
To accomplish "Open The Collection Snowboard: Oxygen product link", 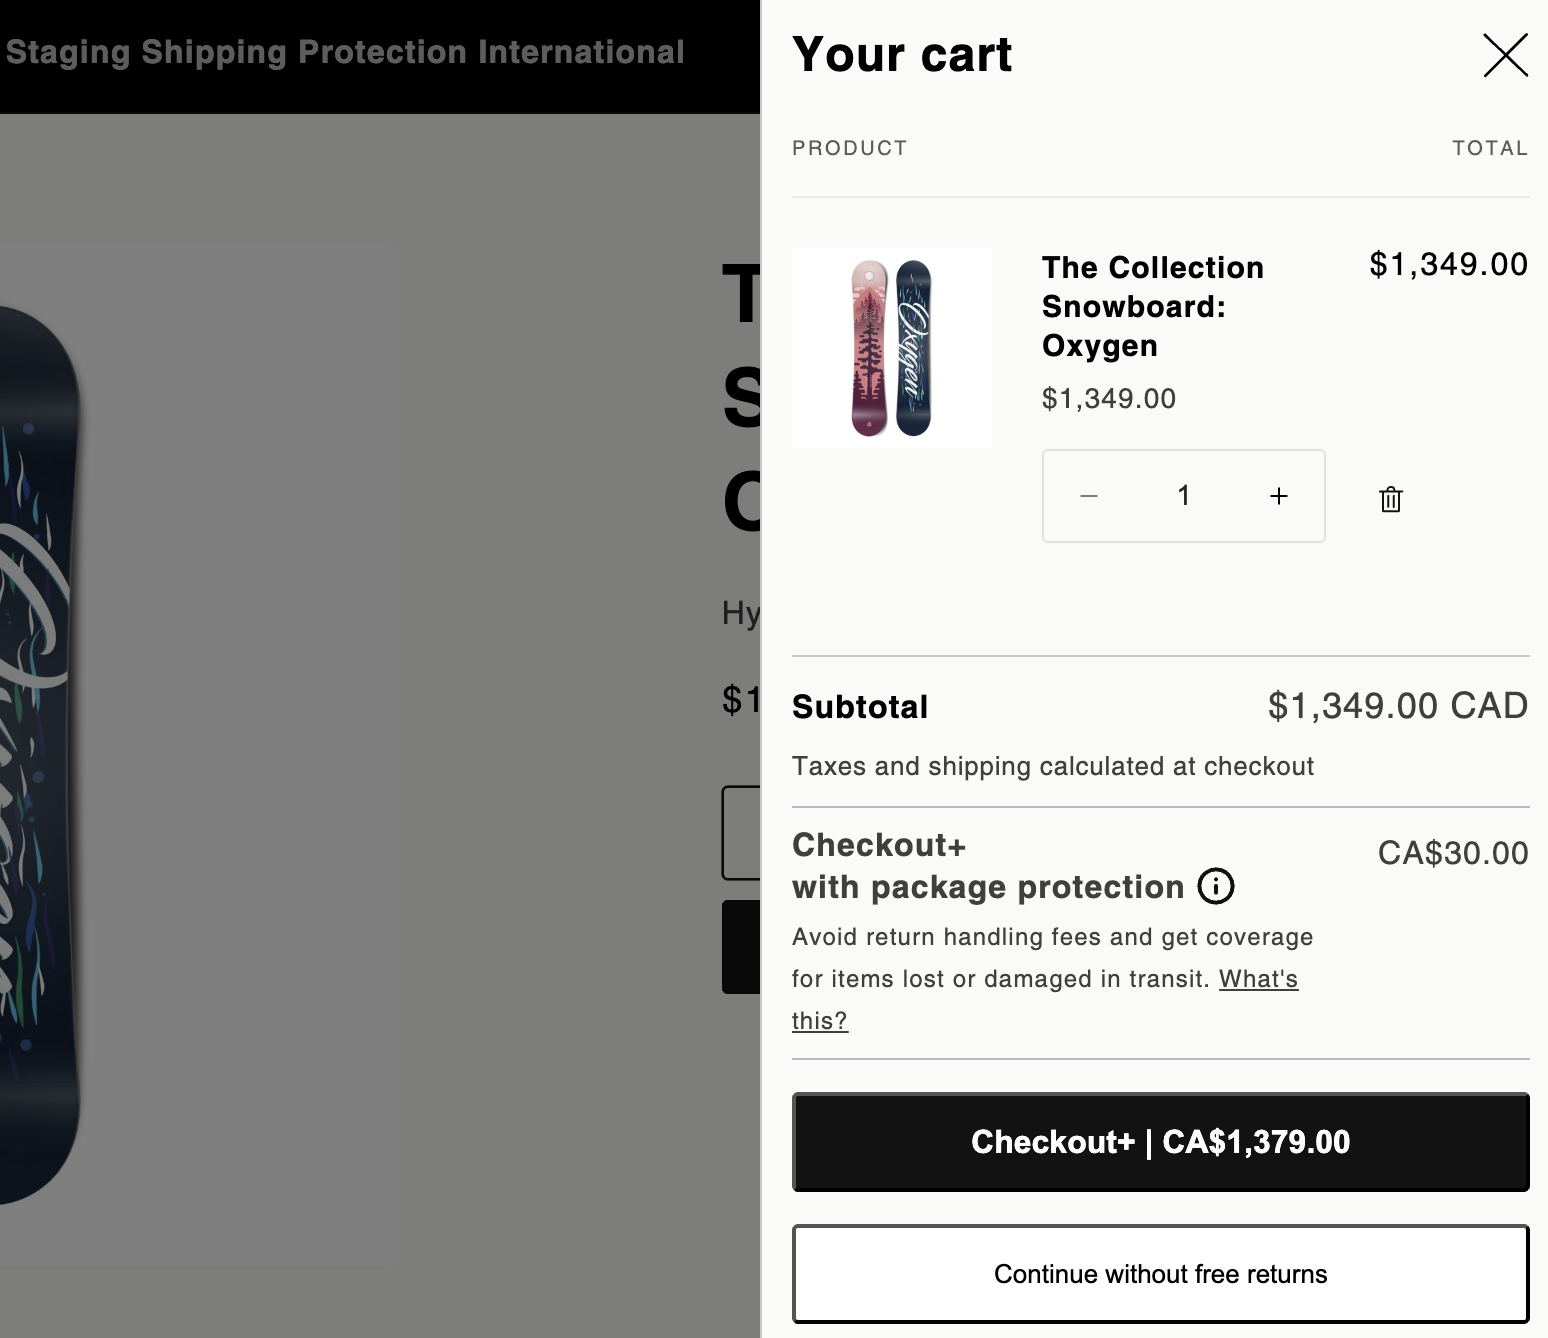I will [x=1152, y=306].
